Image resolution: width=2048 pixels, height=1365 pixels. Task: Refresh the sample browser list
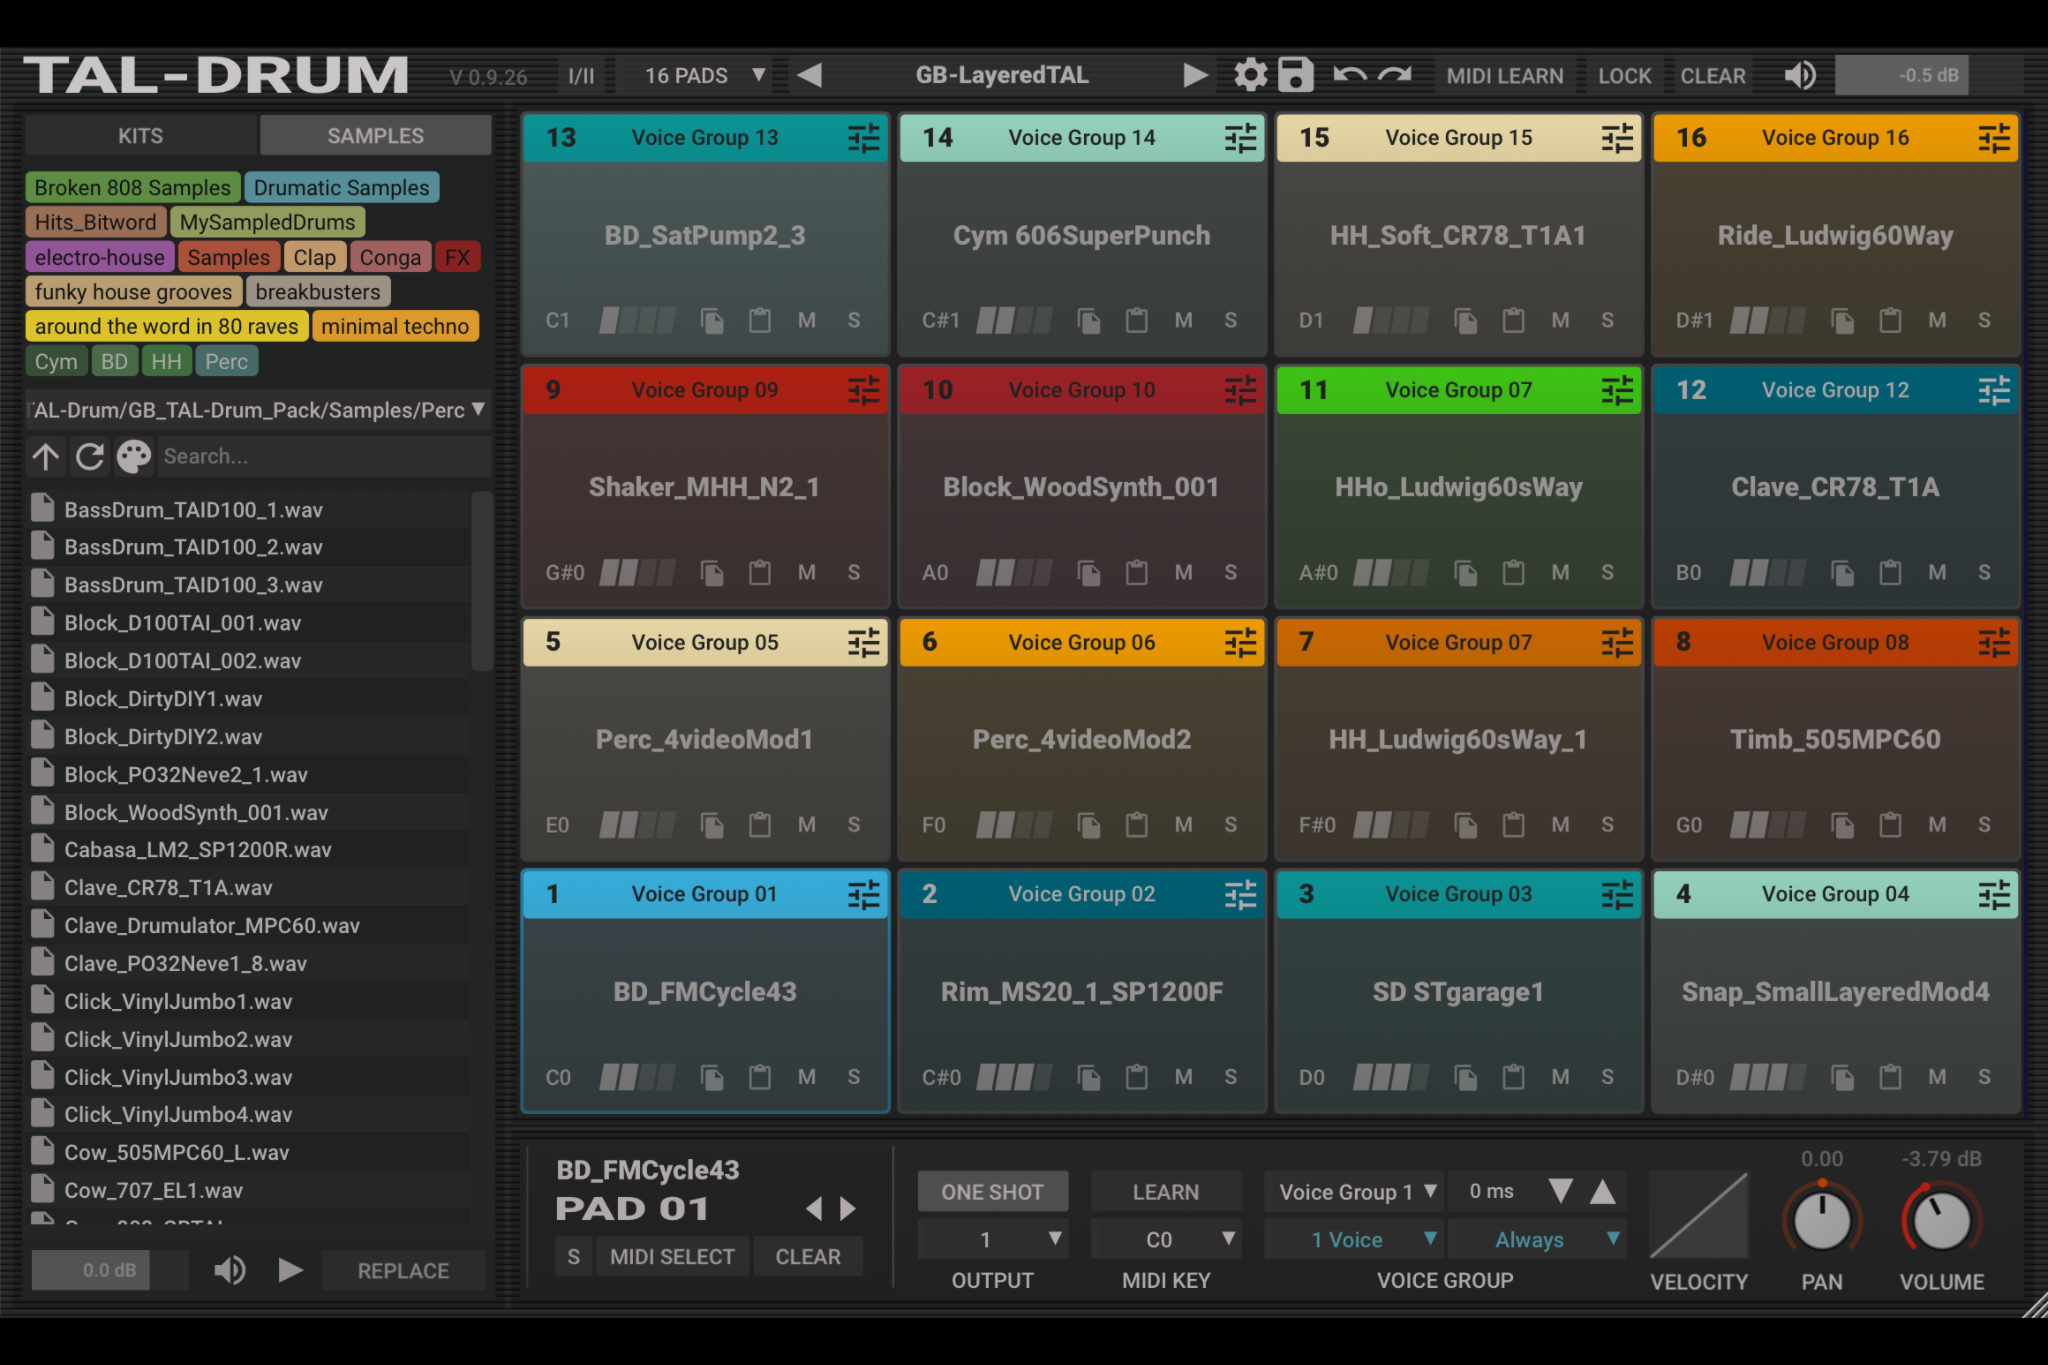tap(90, 456)
